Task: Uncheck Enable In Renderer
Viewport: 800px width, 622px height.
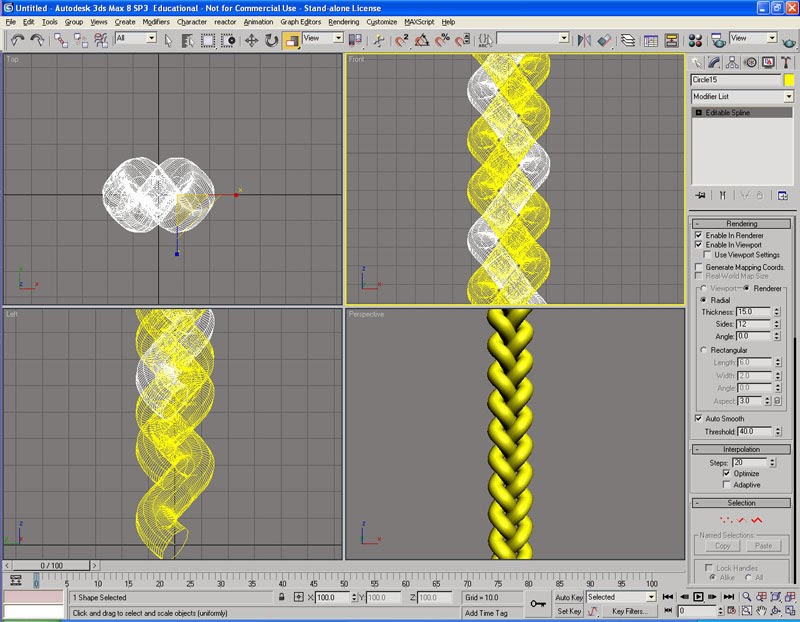Action: coord(698,235)
